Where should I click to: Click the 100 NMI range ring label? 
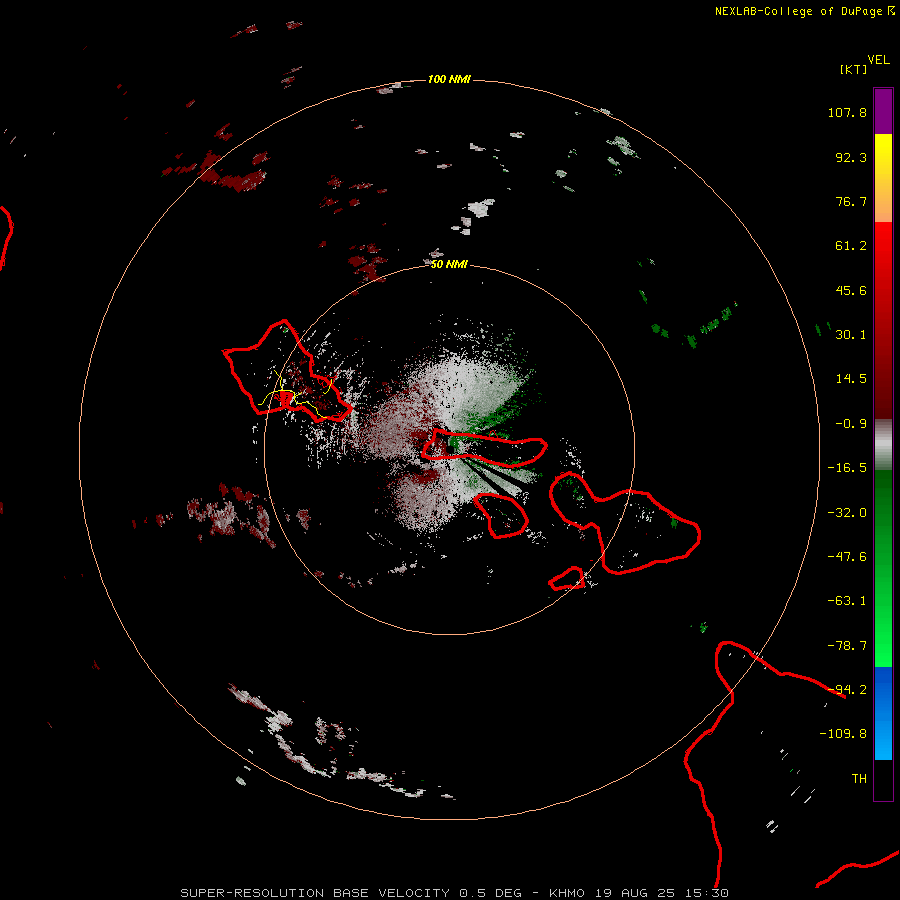coord(449,79)
